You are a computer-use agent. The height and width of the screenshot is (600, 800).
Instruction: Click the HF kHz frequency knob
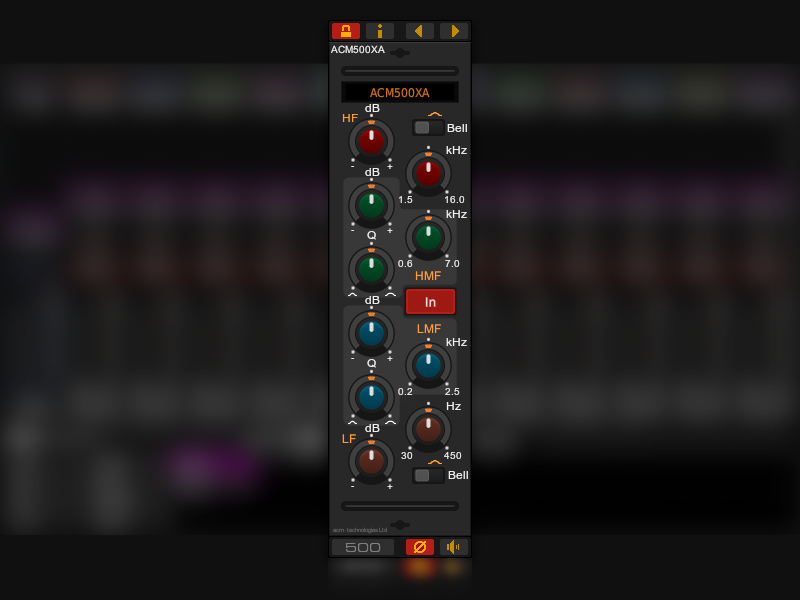[x=429, y=173]
